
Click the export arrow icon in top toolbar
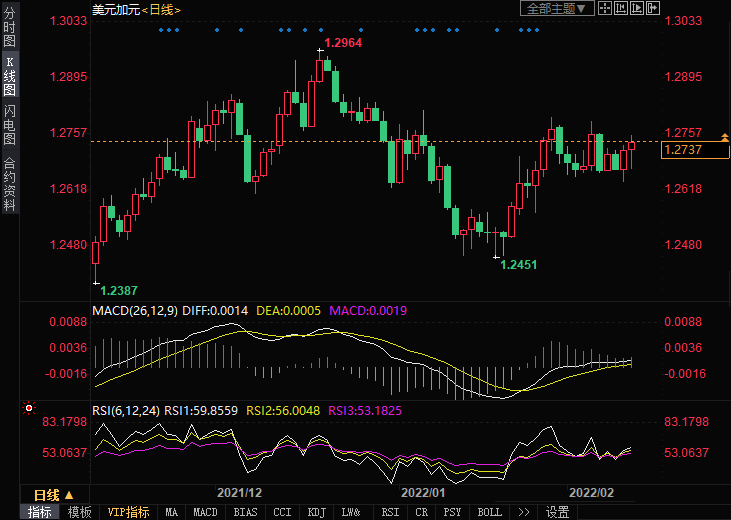pyautogui.click(x=654, y=9)
